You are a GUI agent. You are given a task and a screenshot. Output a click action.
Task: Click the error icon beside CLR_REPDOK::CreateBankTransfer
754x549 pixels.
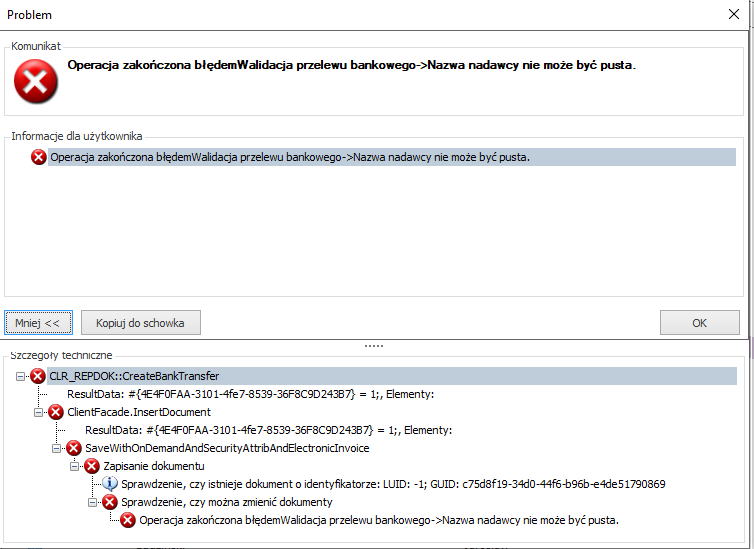(x=38, y=376)
